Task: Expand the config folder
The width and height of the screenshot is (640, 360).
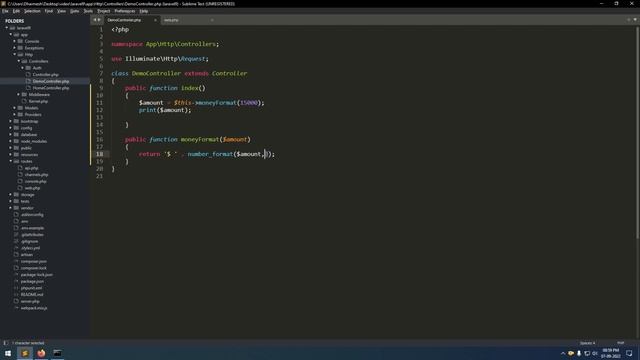Action: click(11, 128)
